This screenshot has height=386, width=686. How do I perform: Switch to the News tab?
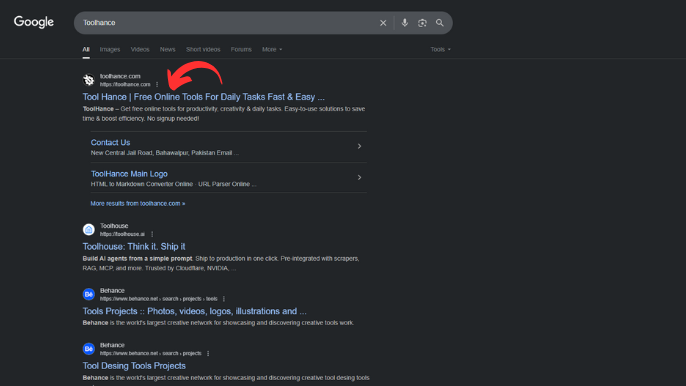coord(168,49)
